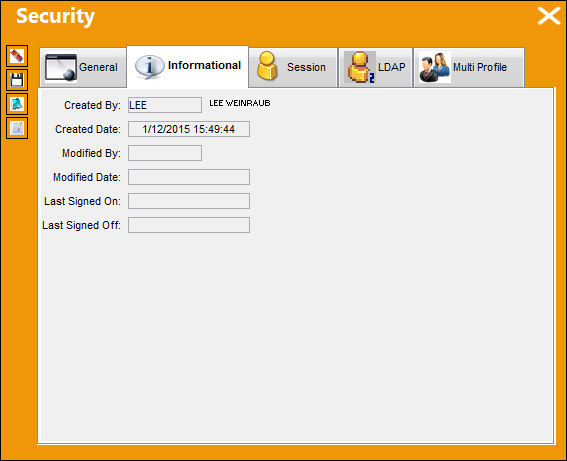Click the Last Signed Off: label
Viewport: 567px width, 461px height.
tap(81, 225)
